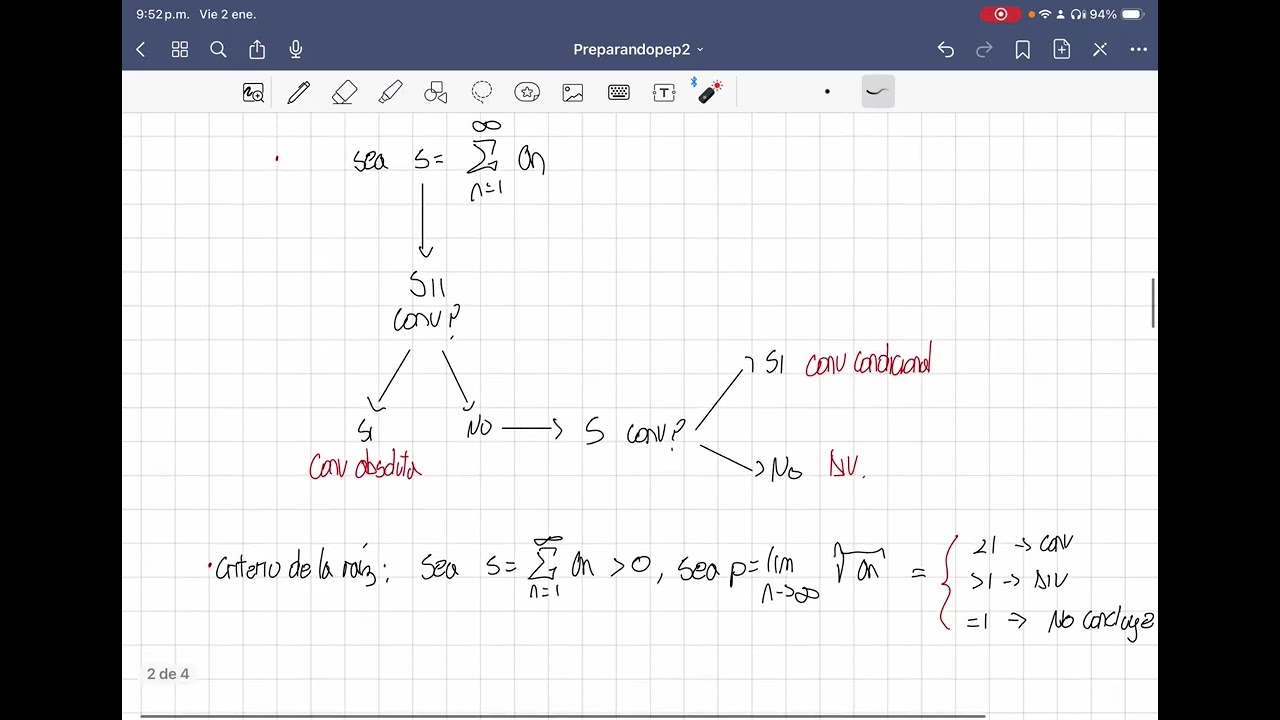Select the Highlighter tool
Image resolution: width=1280 pixels, height=720 pixels.
coord(390,93)
